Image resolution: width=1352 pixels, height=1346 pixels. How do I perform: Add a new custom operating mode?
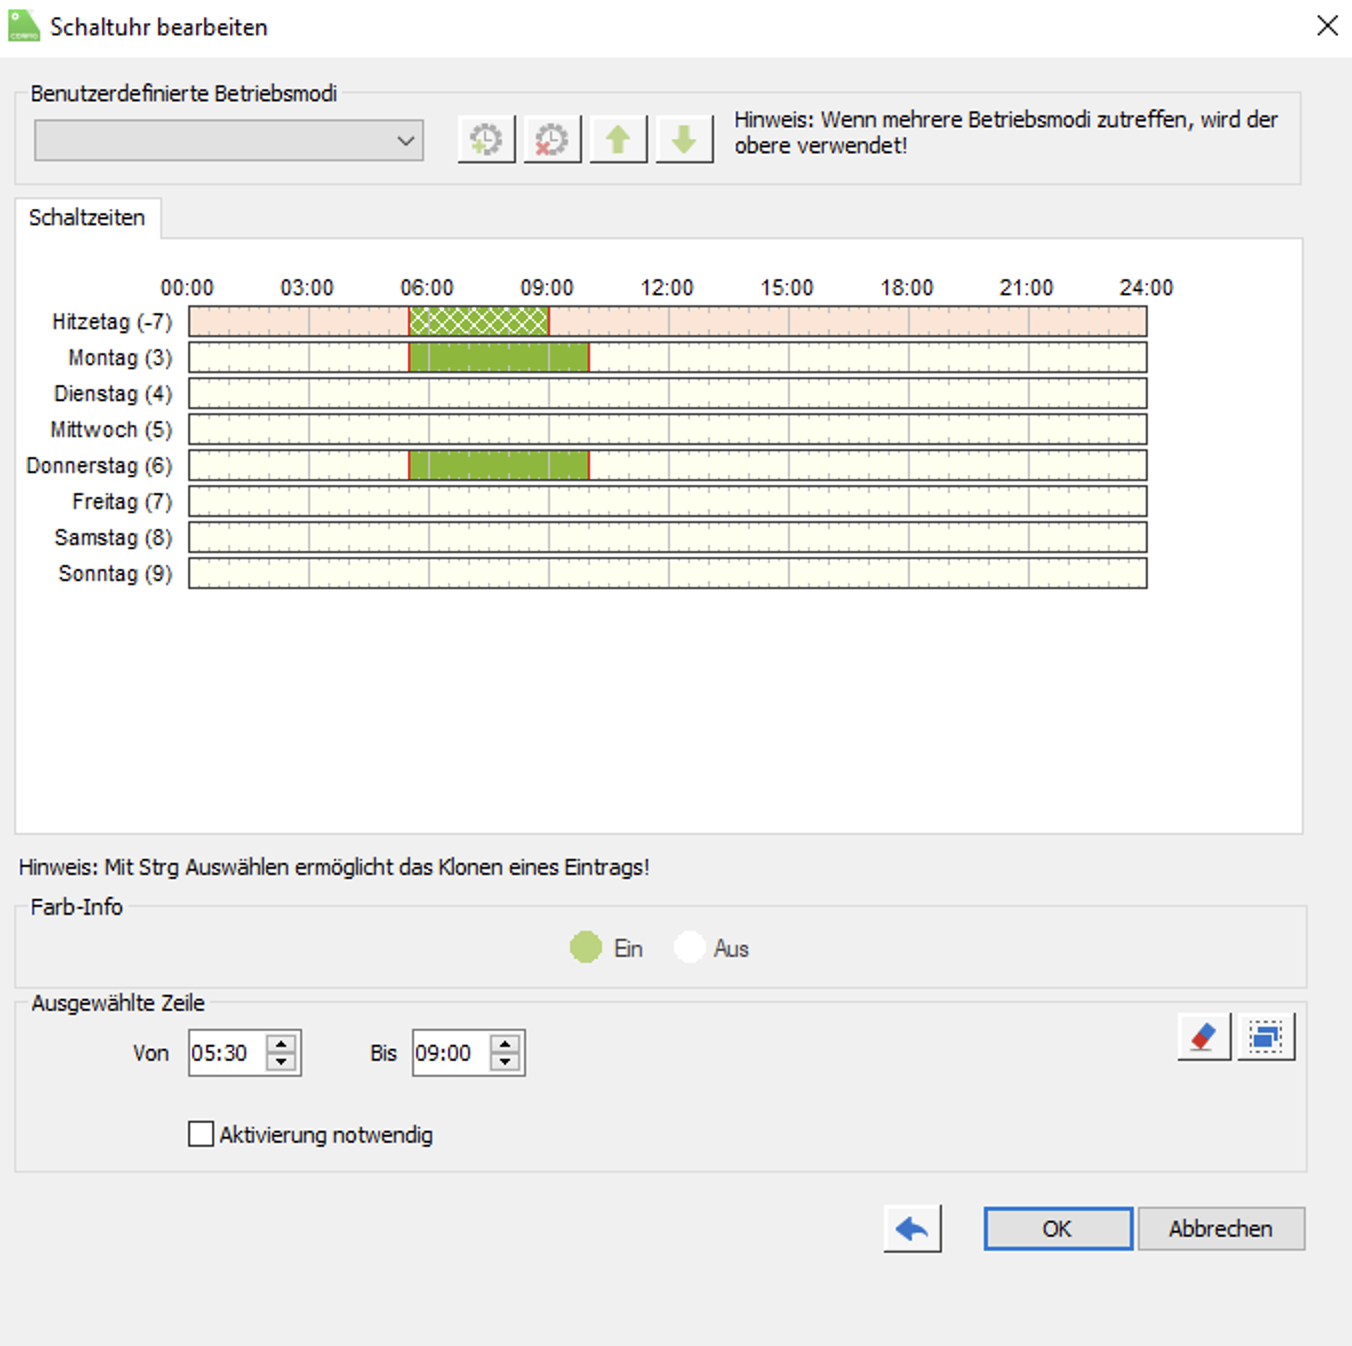tap(486, 139)
